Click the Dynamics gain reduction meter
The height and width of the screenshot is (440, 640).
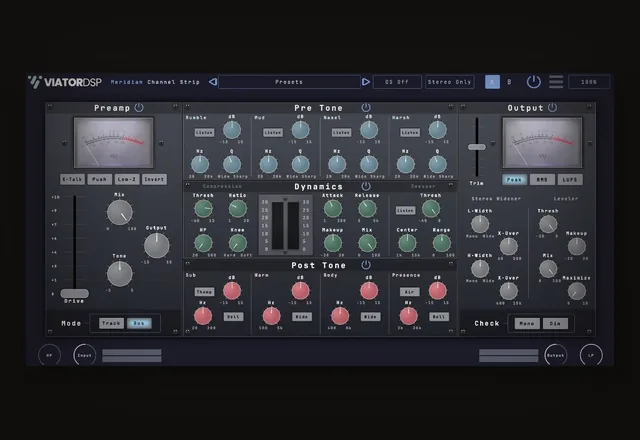coord(285,224)
